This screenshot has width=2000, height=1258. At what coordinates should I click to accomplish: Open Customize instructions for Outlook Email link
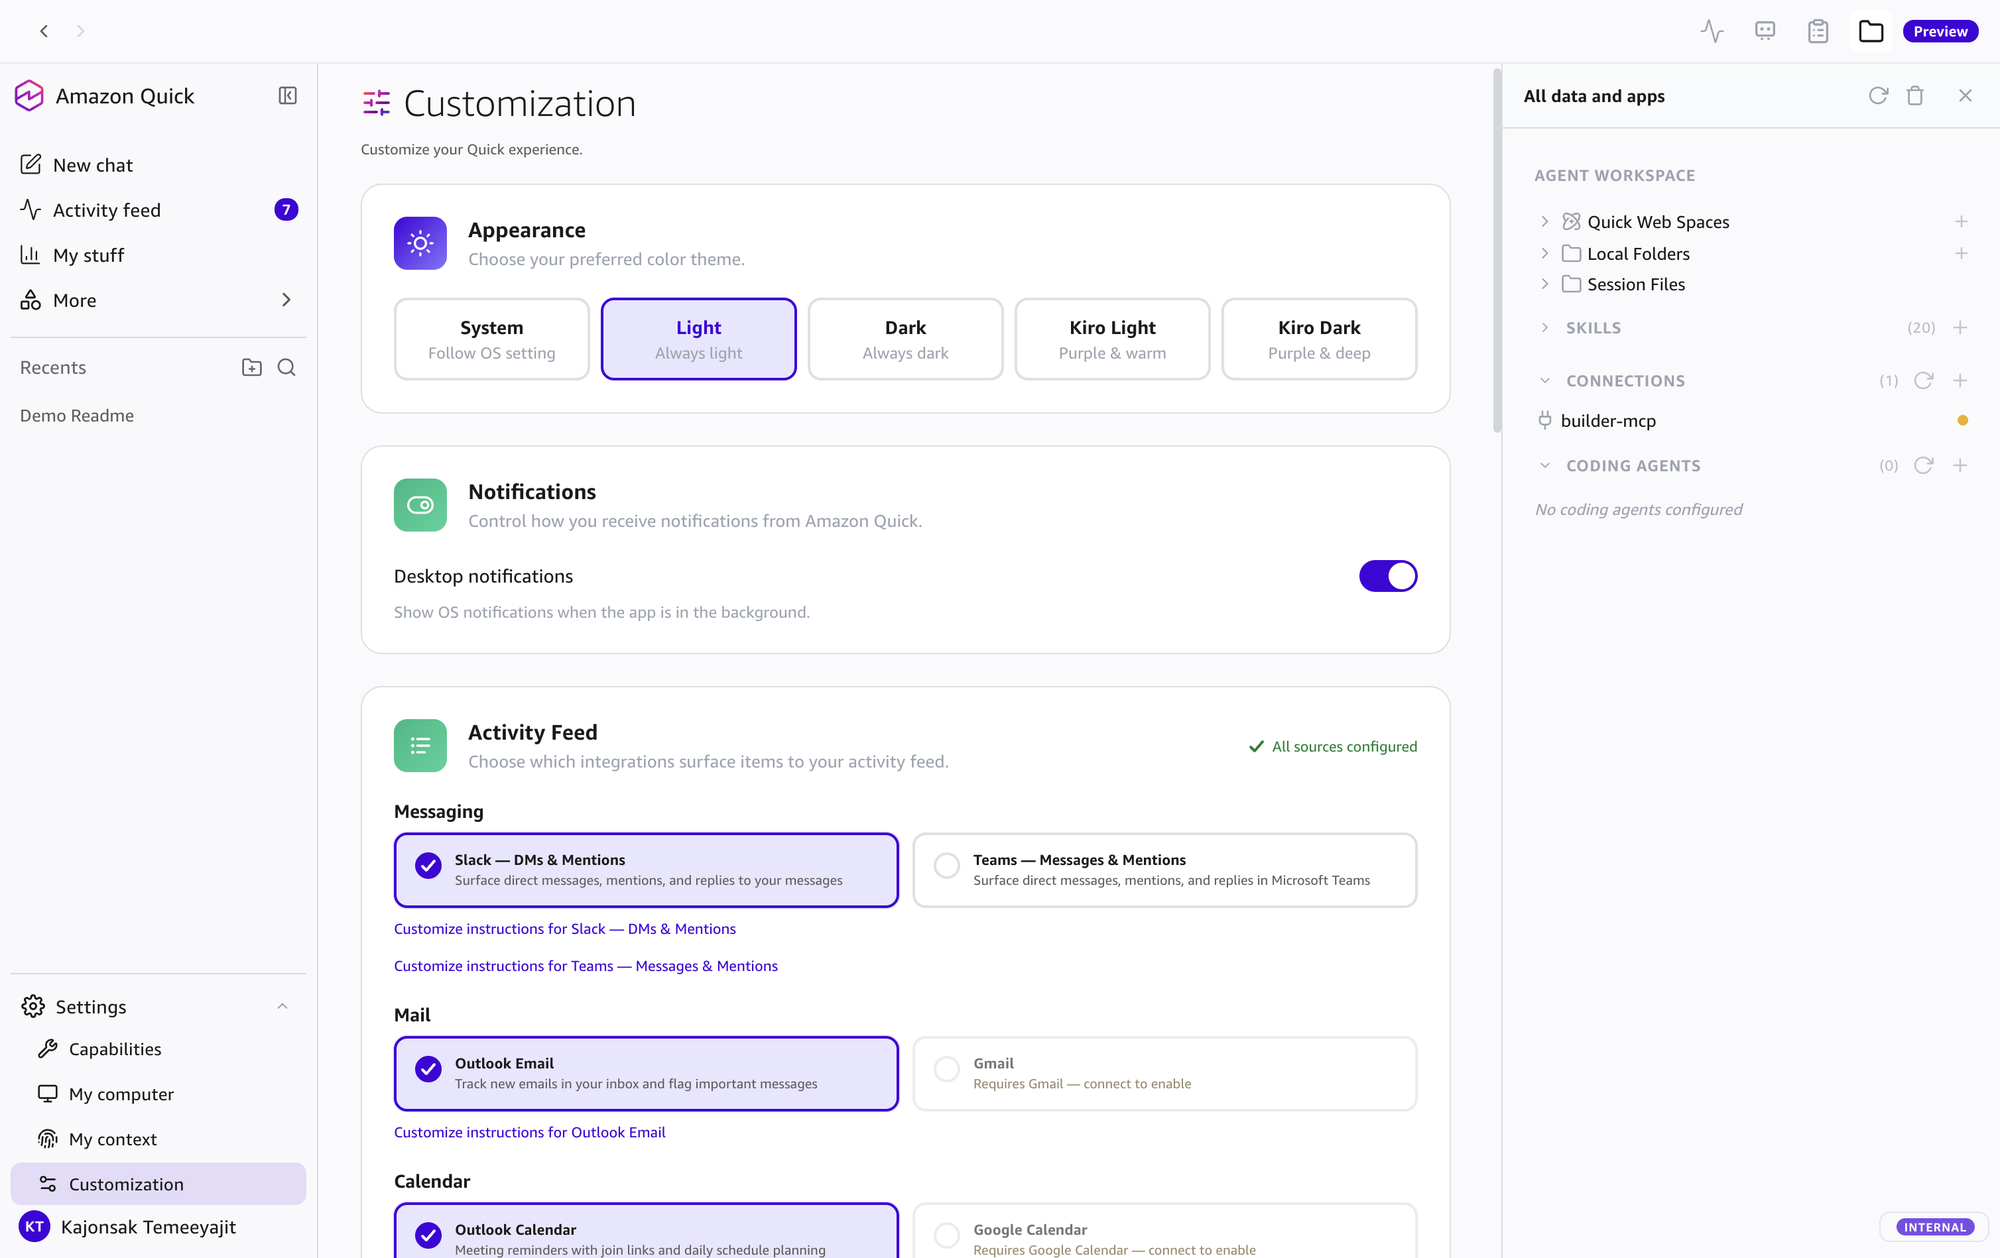530,1133
